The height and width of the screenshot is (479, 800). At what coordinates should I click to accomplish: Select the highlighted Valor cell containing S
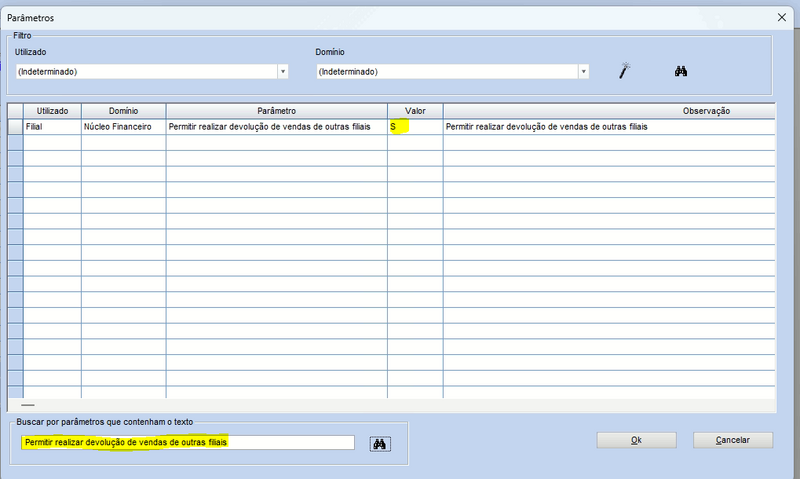click(414, 127)
